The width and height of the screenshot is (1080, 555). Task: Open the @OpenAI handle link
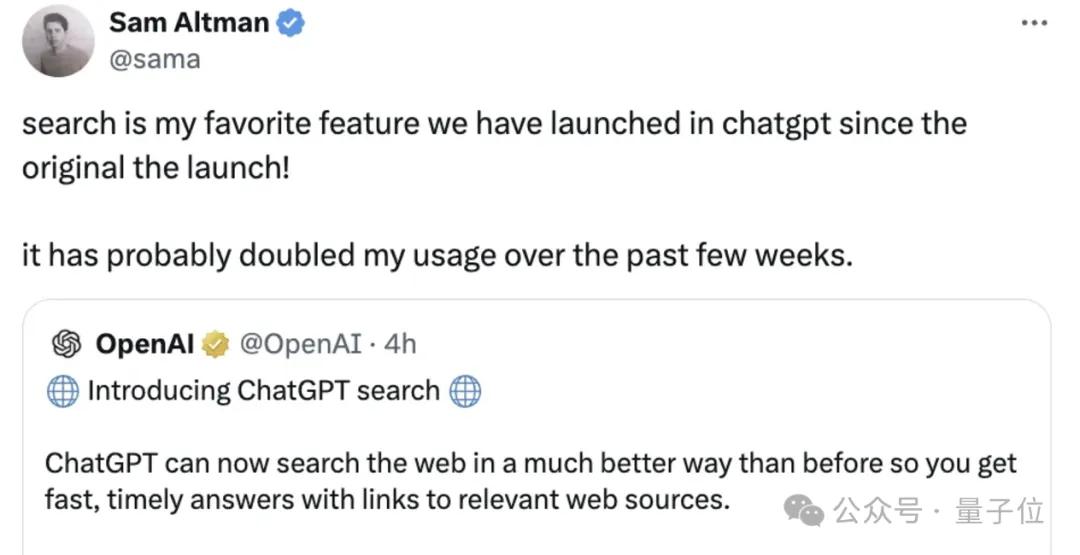(x=299, y=345)
